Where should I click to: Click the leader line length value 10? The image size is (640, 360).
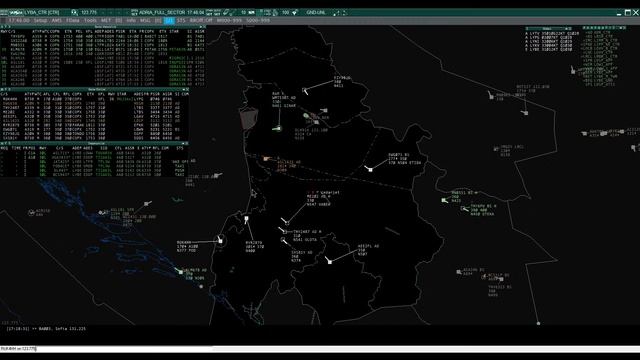tap(243, 13)
